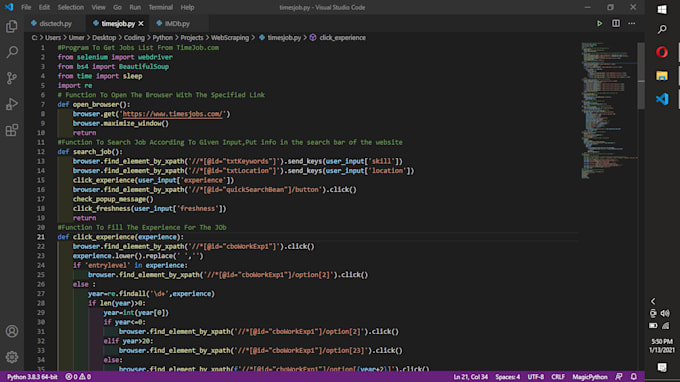Expand Python breadcrumb segment
Viewport: 680px width, 382px height.
[x=162, y=38]
